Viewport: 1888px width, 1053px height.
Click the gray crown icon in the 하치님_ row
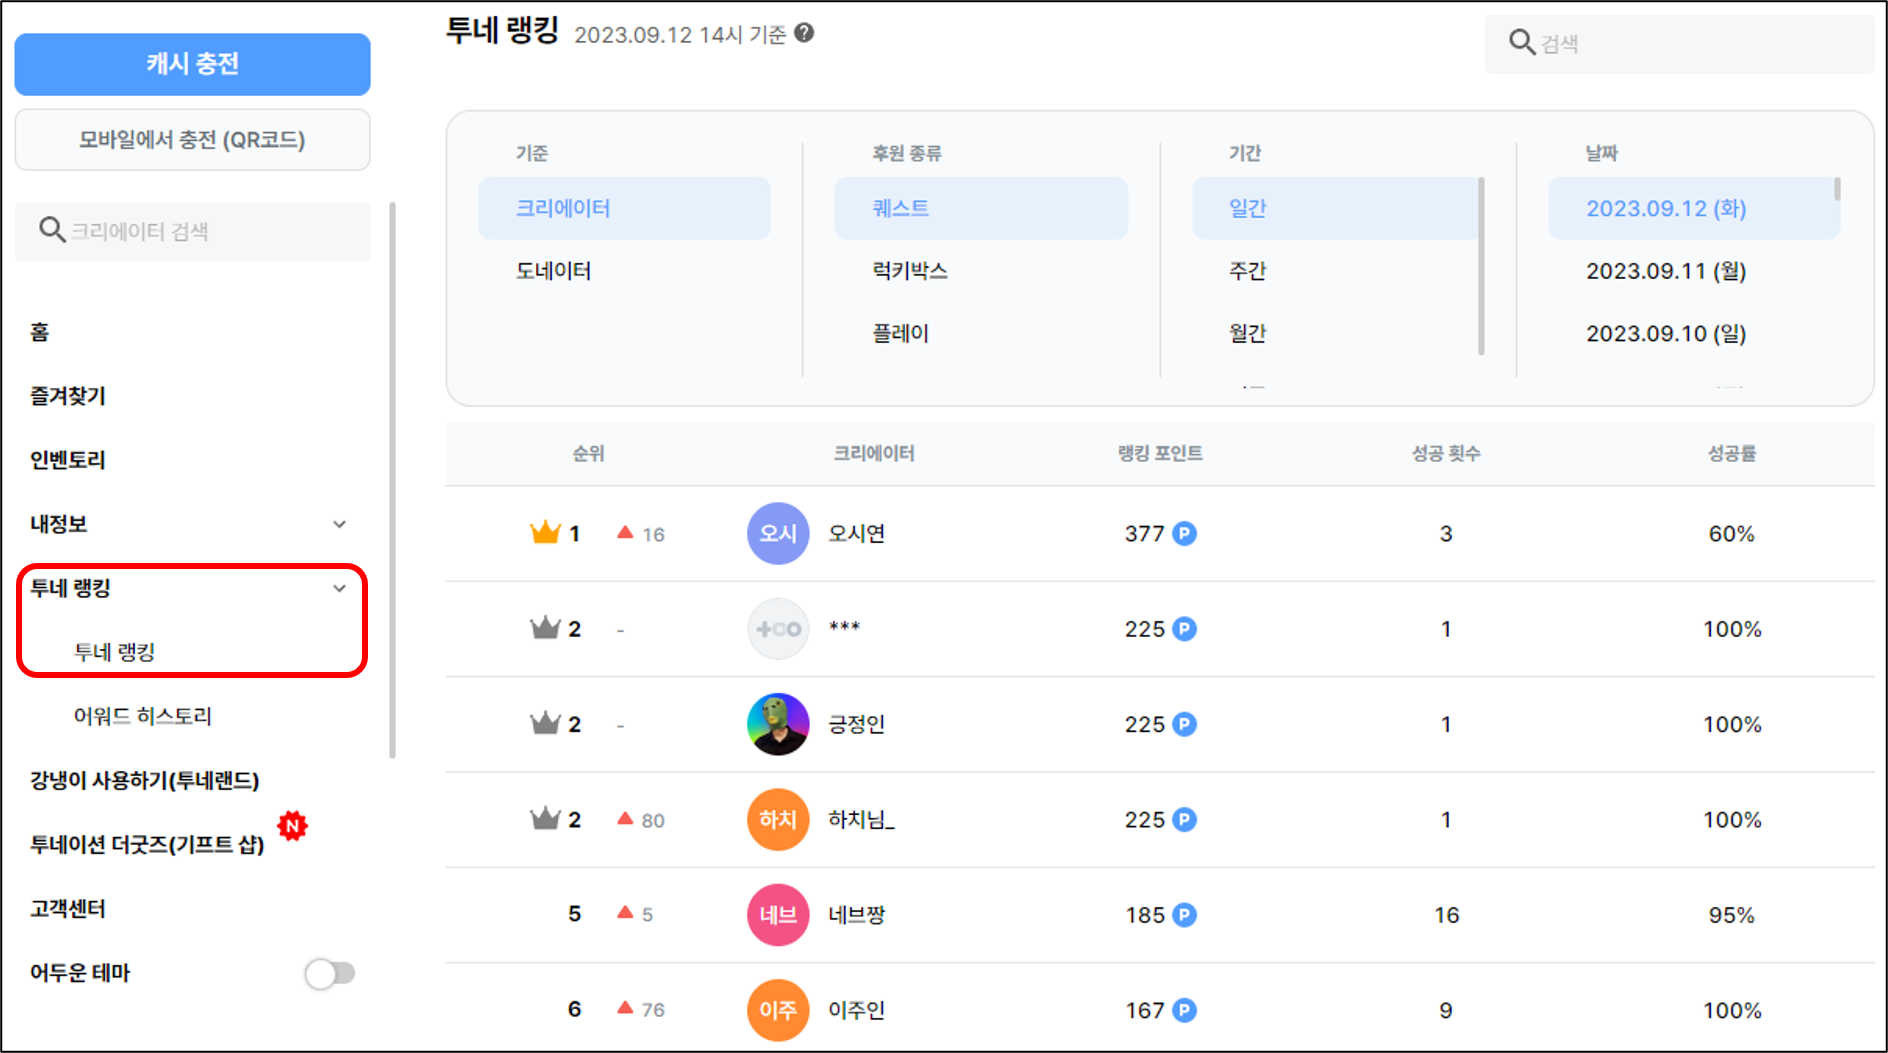tap(545, 819)
